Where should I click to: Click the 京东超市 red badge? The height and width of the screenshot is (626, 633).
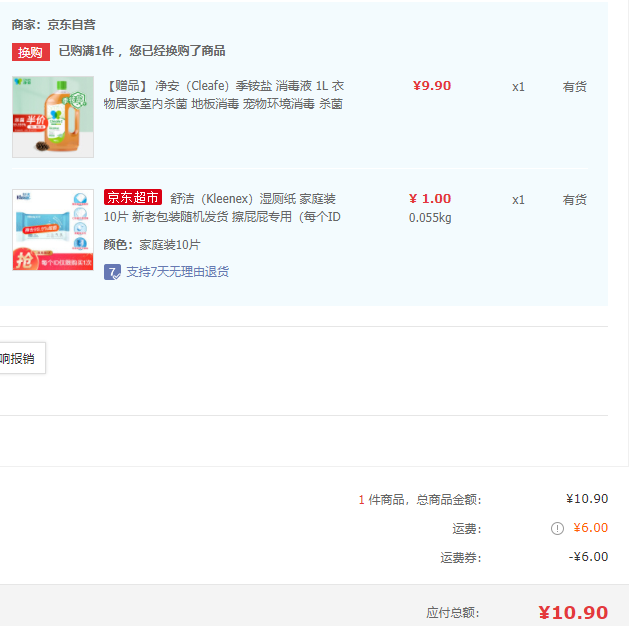[x=133, y=197]
